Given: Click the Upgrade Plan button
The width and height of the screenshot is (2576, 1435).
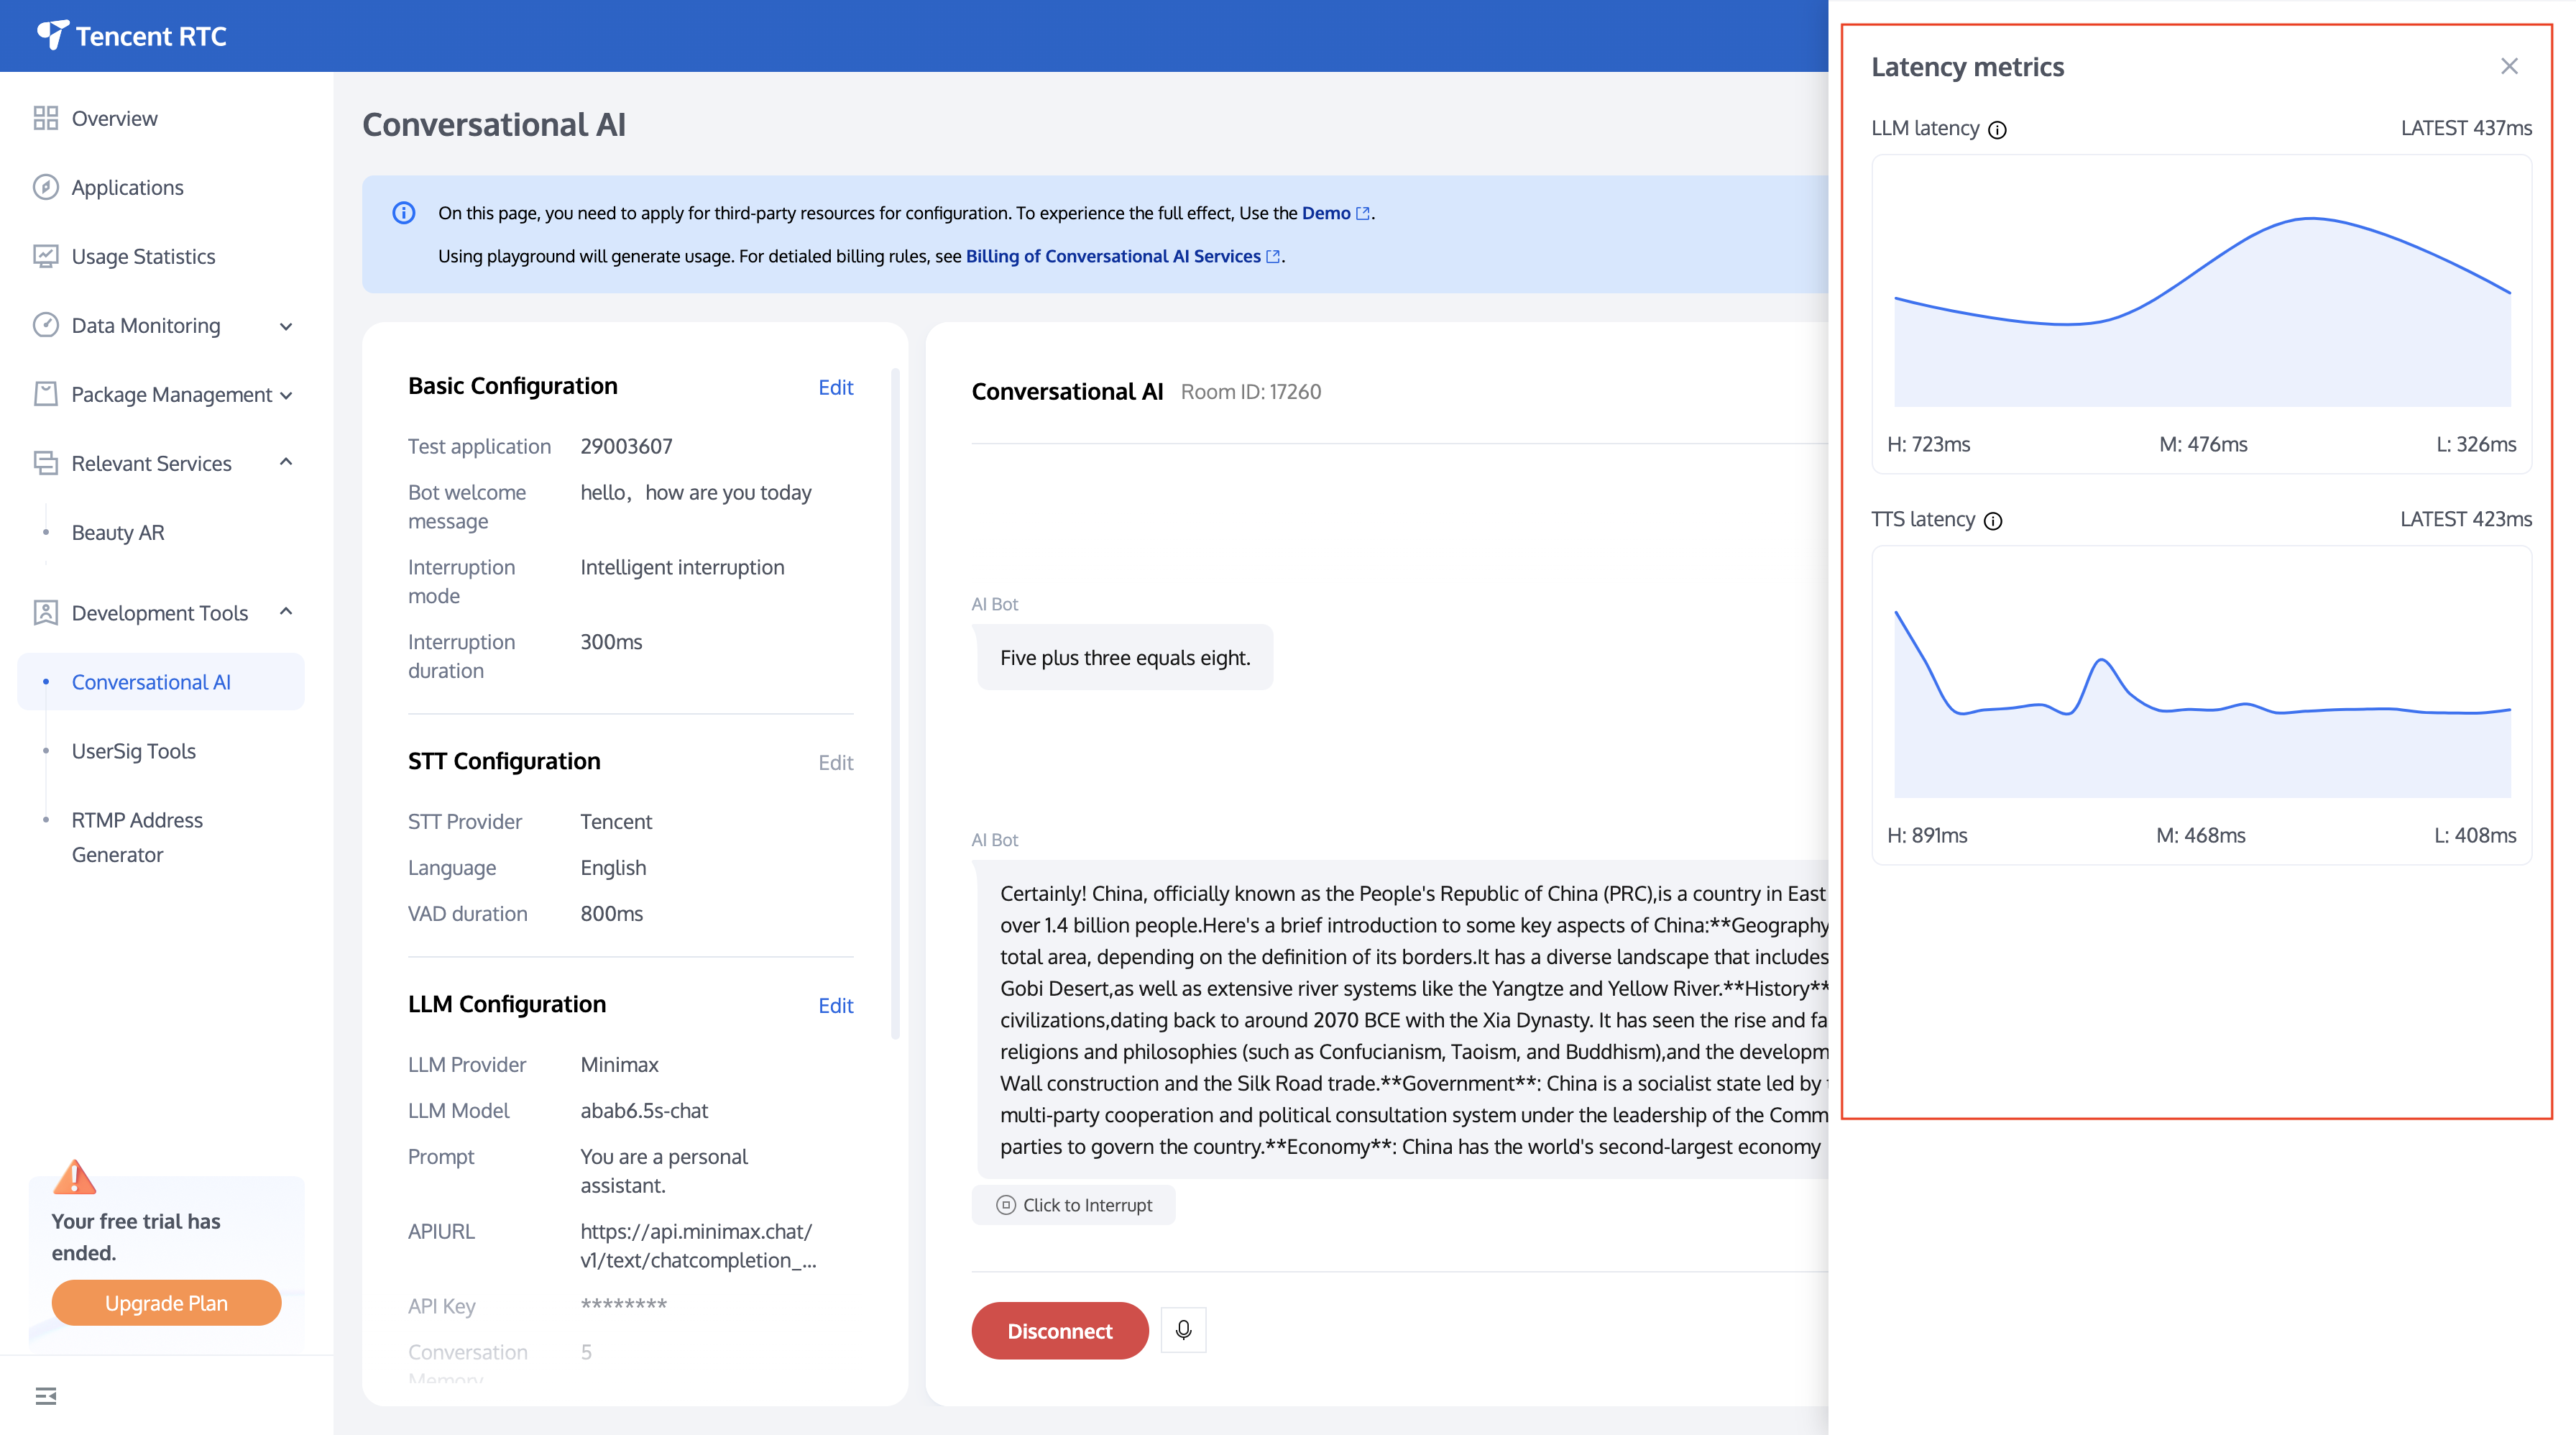Looking at the screenshot, I should (166, 1303).
